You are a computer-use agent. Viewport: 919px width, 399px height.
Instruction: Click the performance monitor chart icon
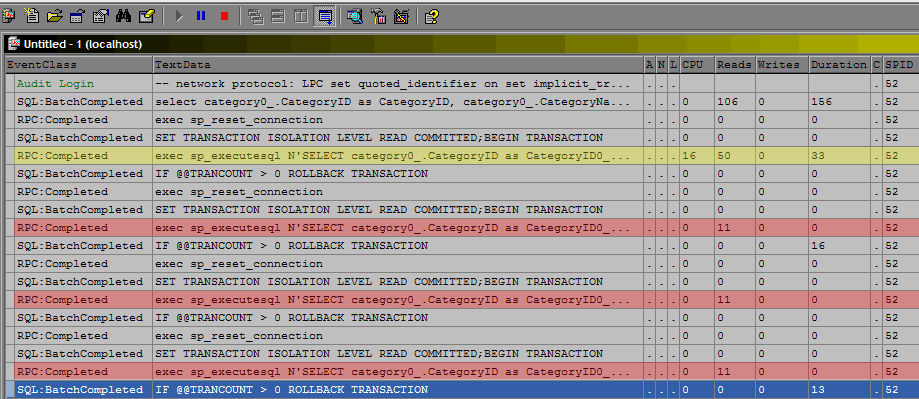click(x=401, y=16)
